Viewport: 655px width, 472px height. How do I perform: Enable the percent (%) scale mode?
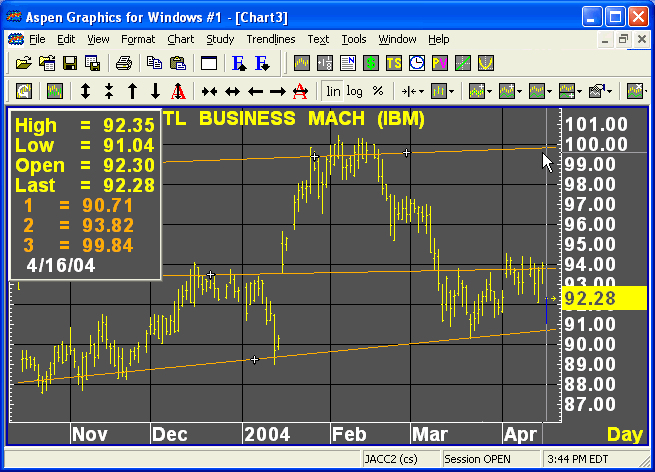377,91
